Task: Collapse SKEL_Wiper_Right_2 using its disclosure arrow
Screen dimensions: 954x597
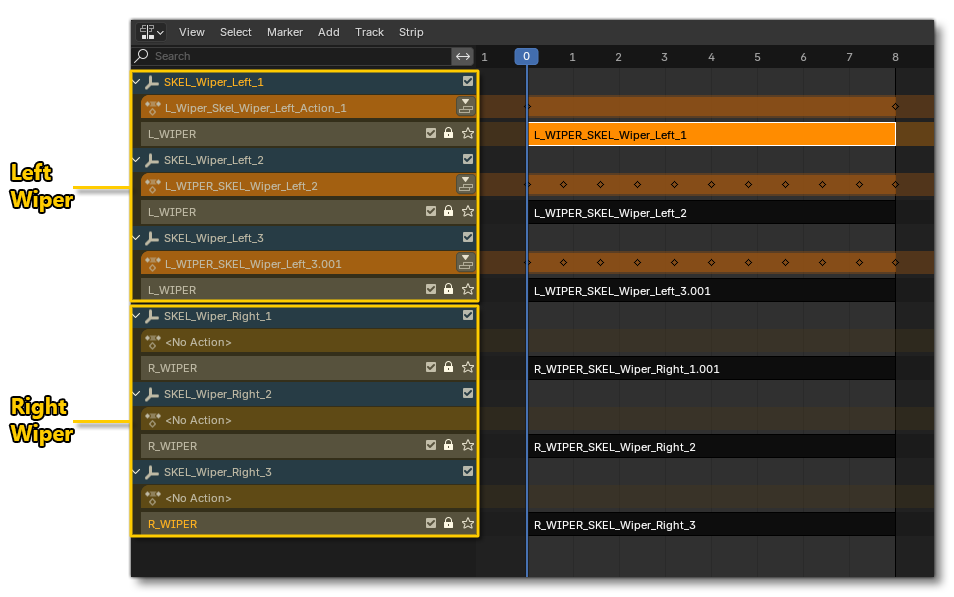Action: (x=135, y=393)
